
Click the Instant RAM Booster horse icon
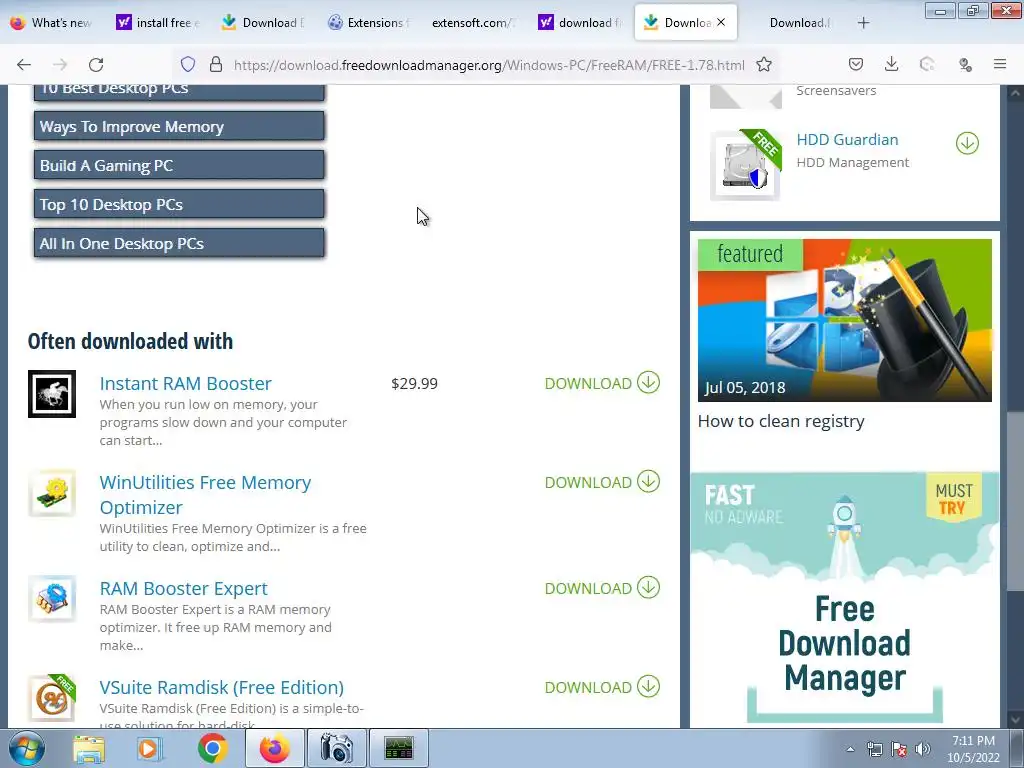pyautogui.click(x=52, y=394)
